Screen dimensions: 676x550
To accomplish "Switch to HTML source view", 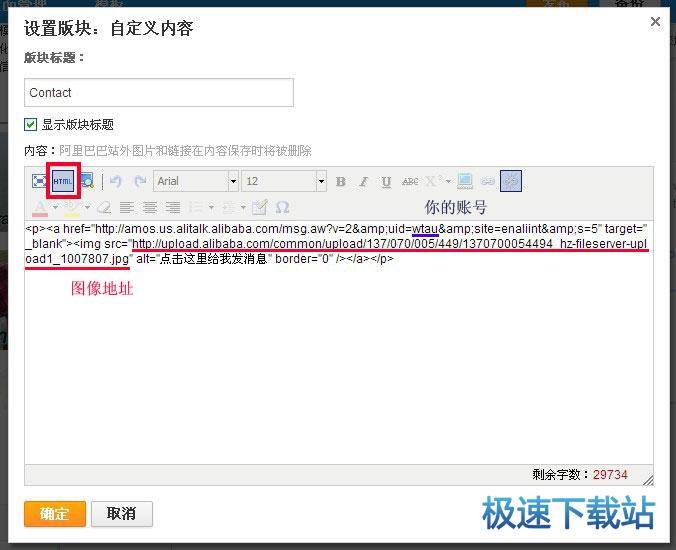I will [63, 181].
